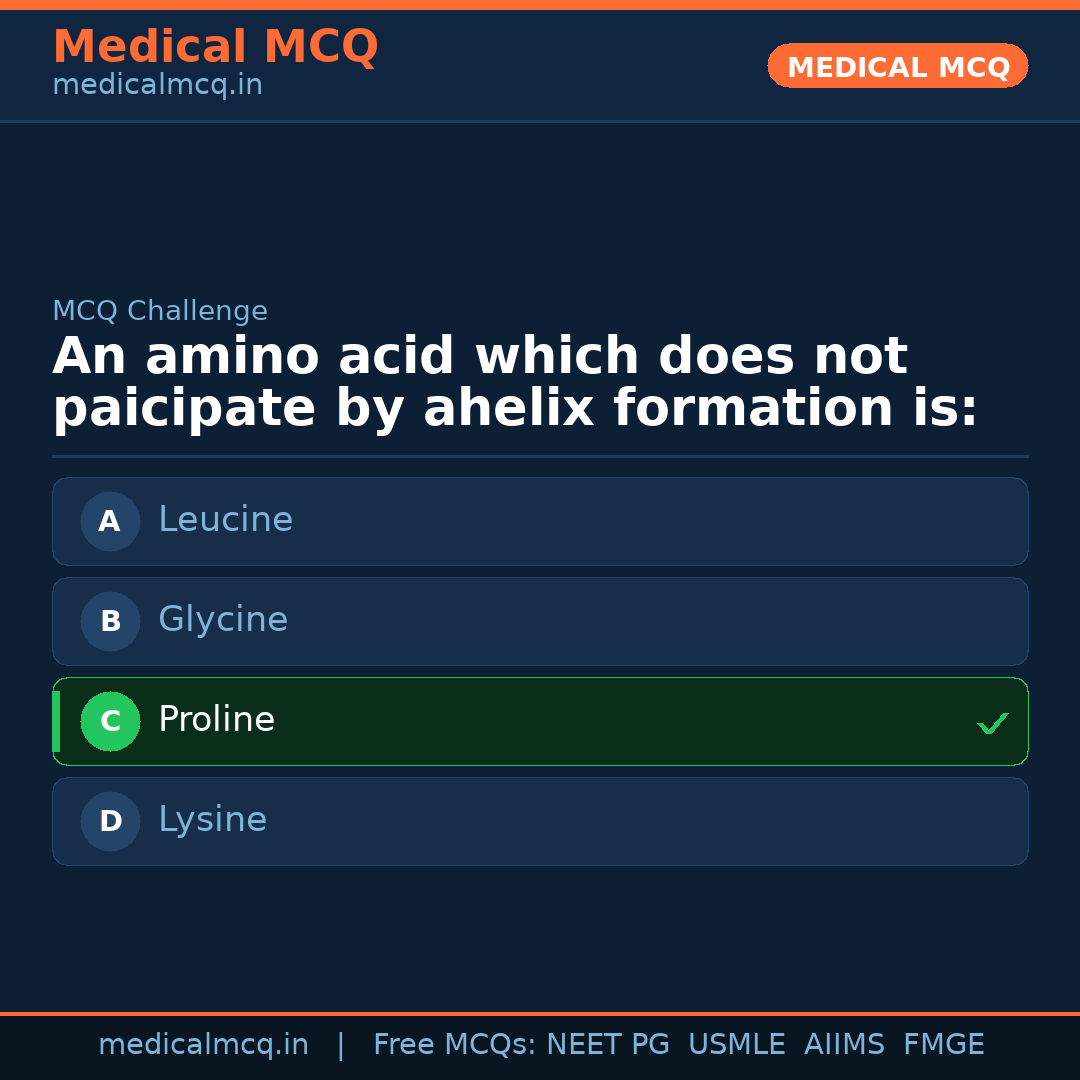Select the Leucine answer option
This screenshot has height=1080, width=1080.
(x=540, y=521)
